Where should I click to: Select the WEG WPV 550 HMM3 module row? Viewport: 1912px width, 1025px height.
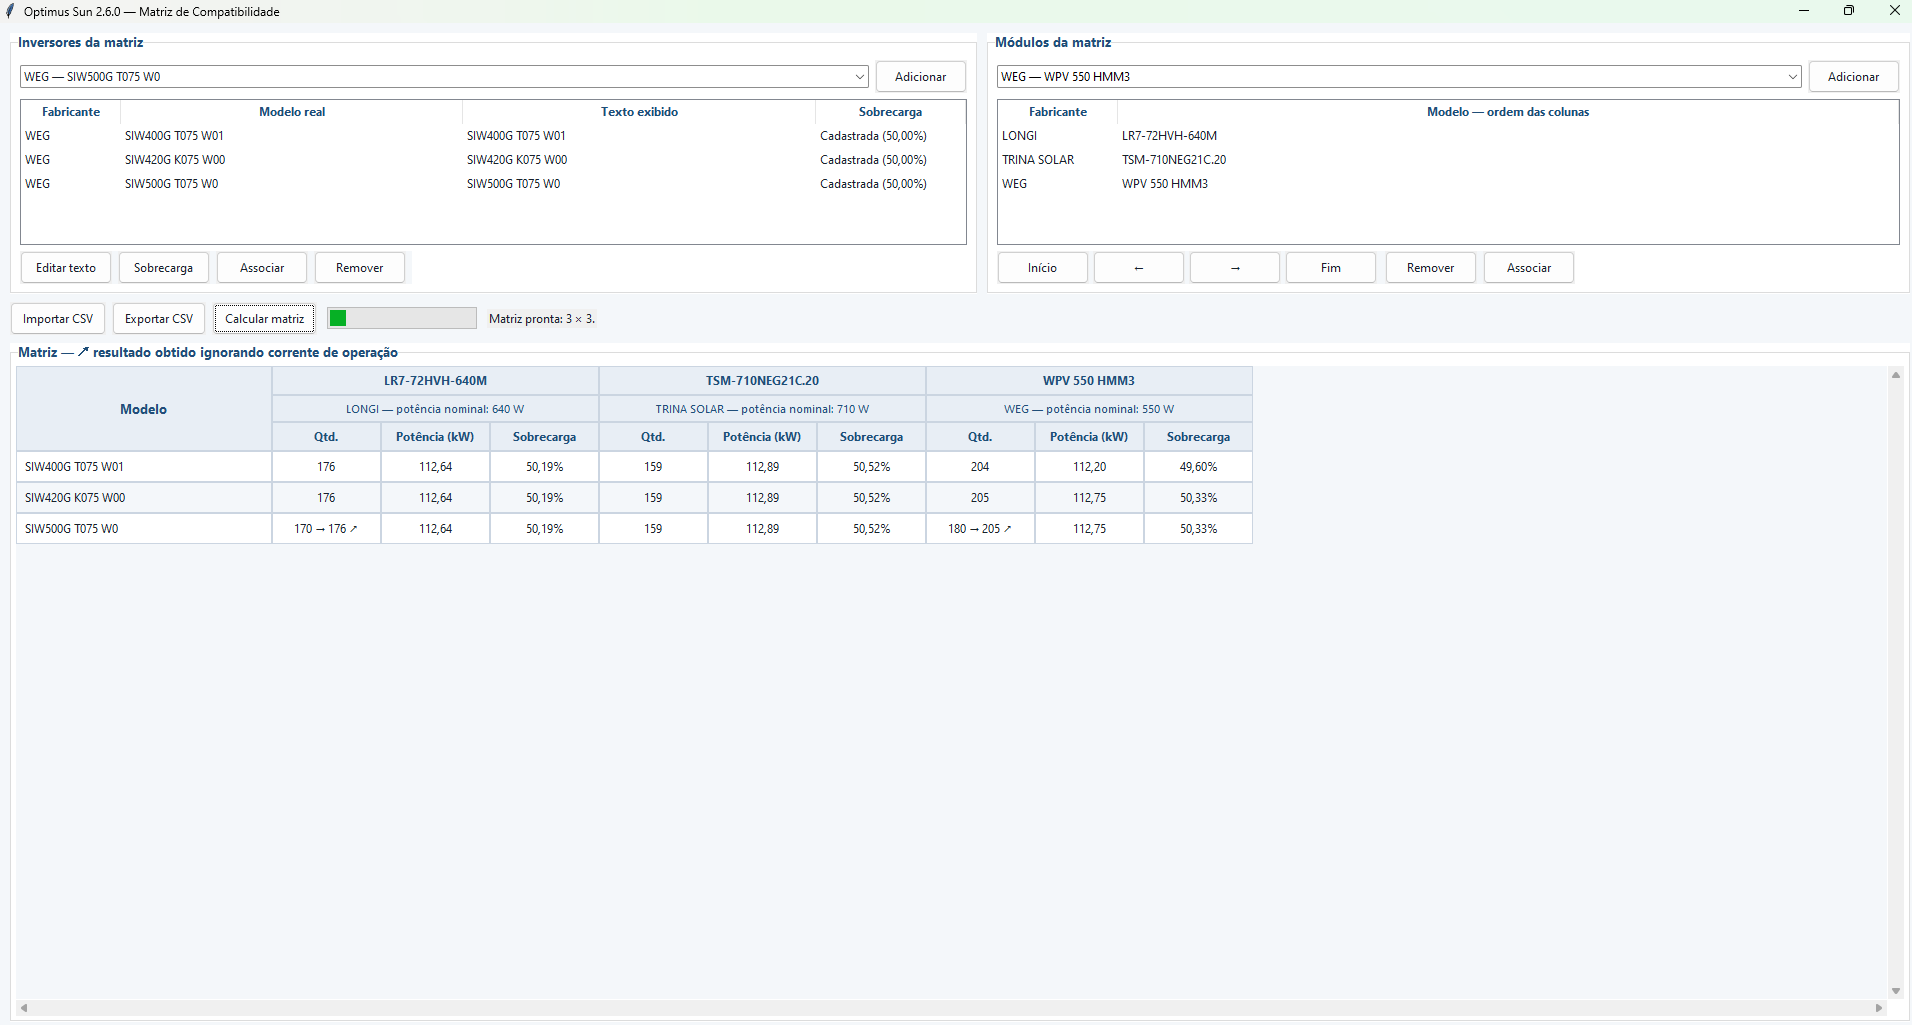pyautogui.click(x=1448, y=184)
